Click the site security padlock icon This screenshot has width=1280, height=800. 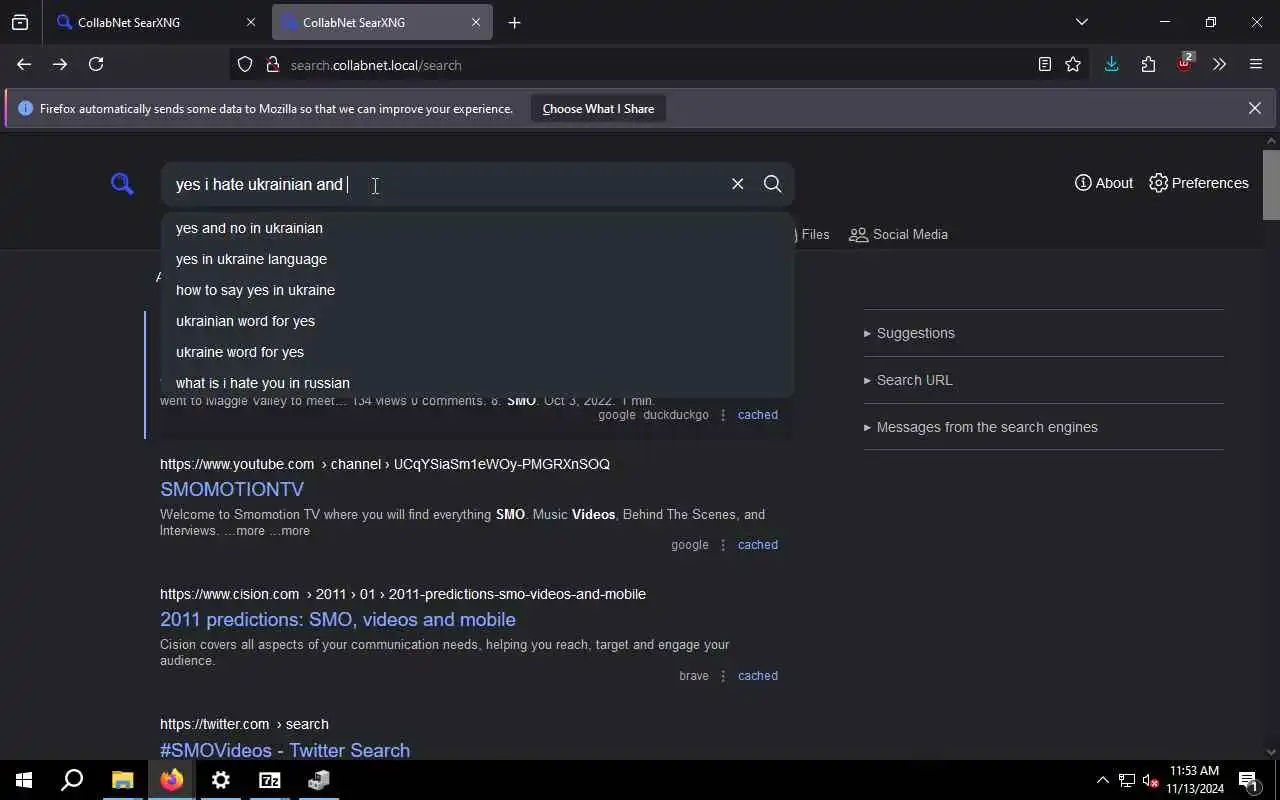[272, 65]
